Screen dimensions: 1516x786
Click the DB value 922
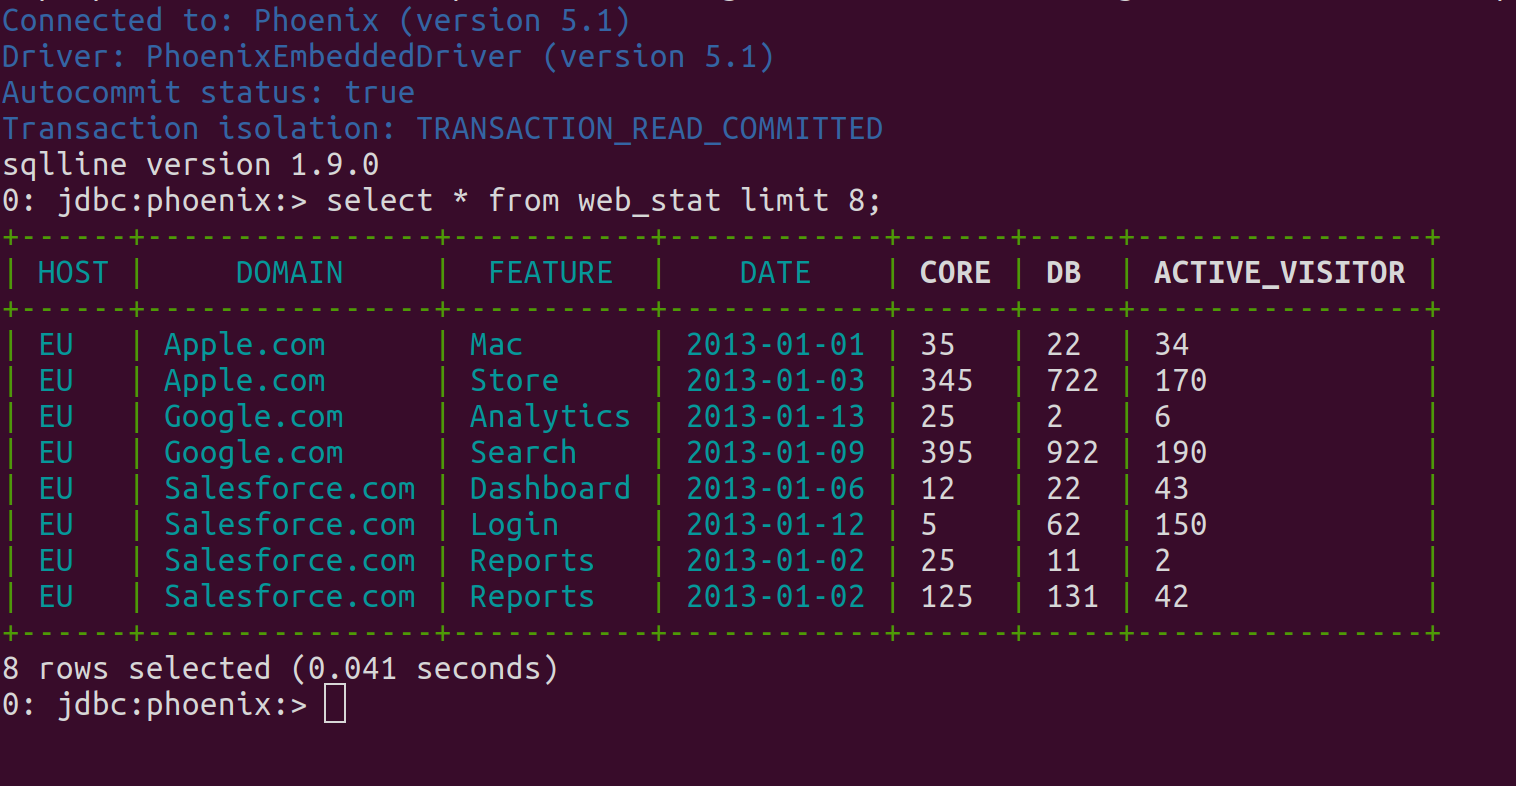pos(1072,453)
